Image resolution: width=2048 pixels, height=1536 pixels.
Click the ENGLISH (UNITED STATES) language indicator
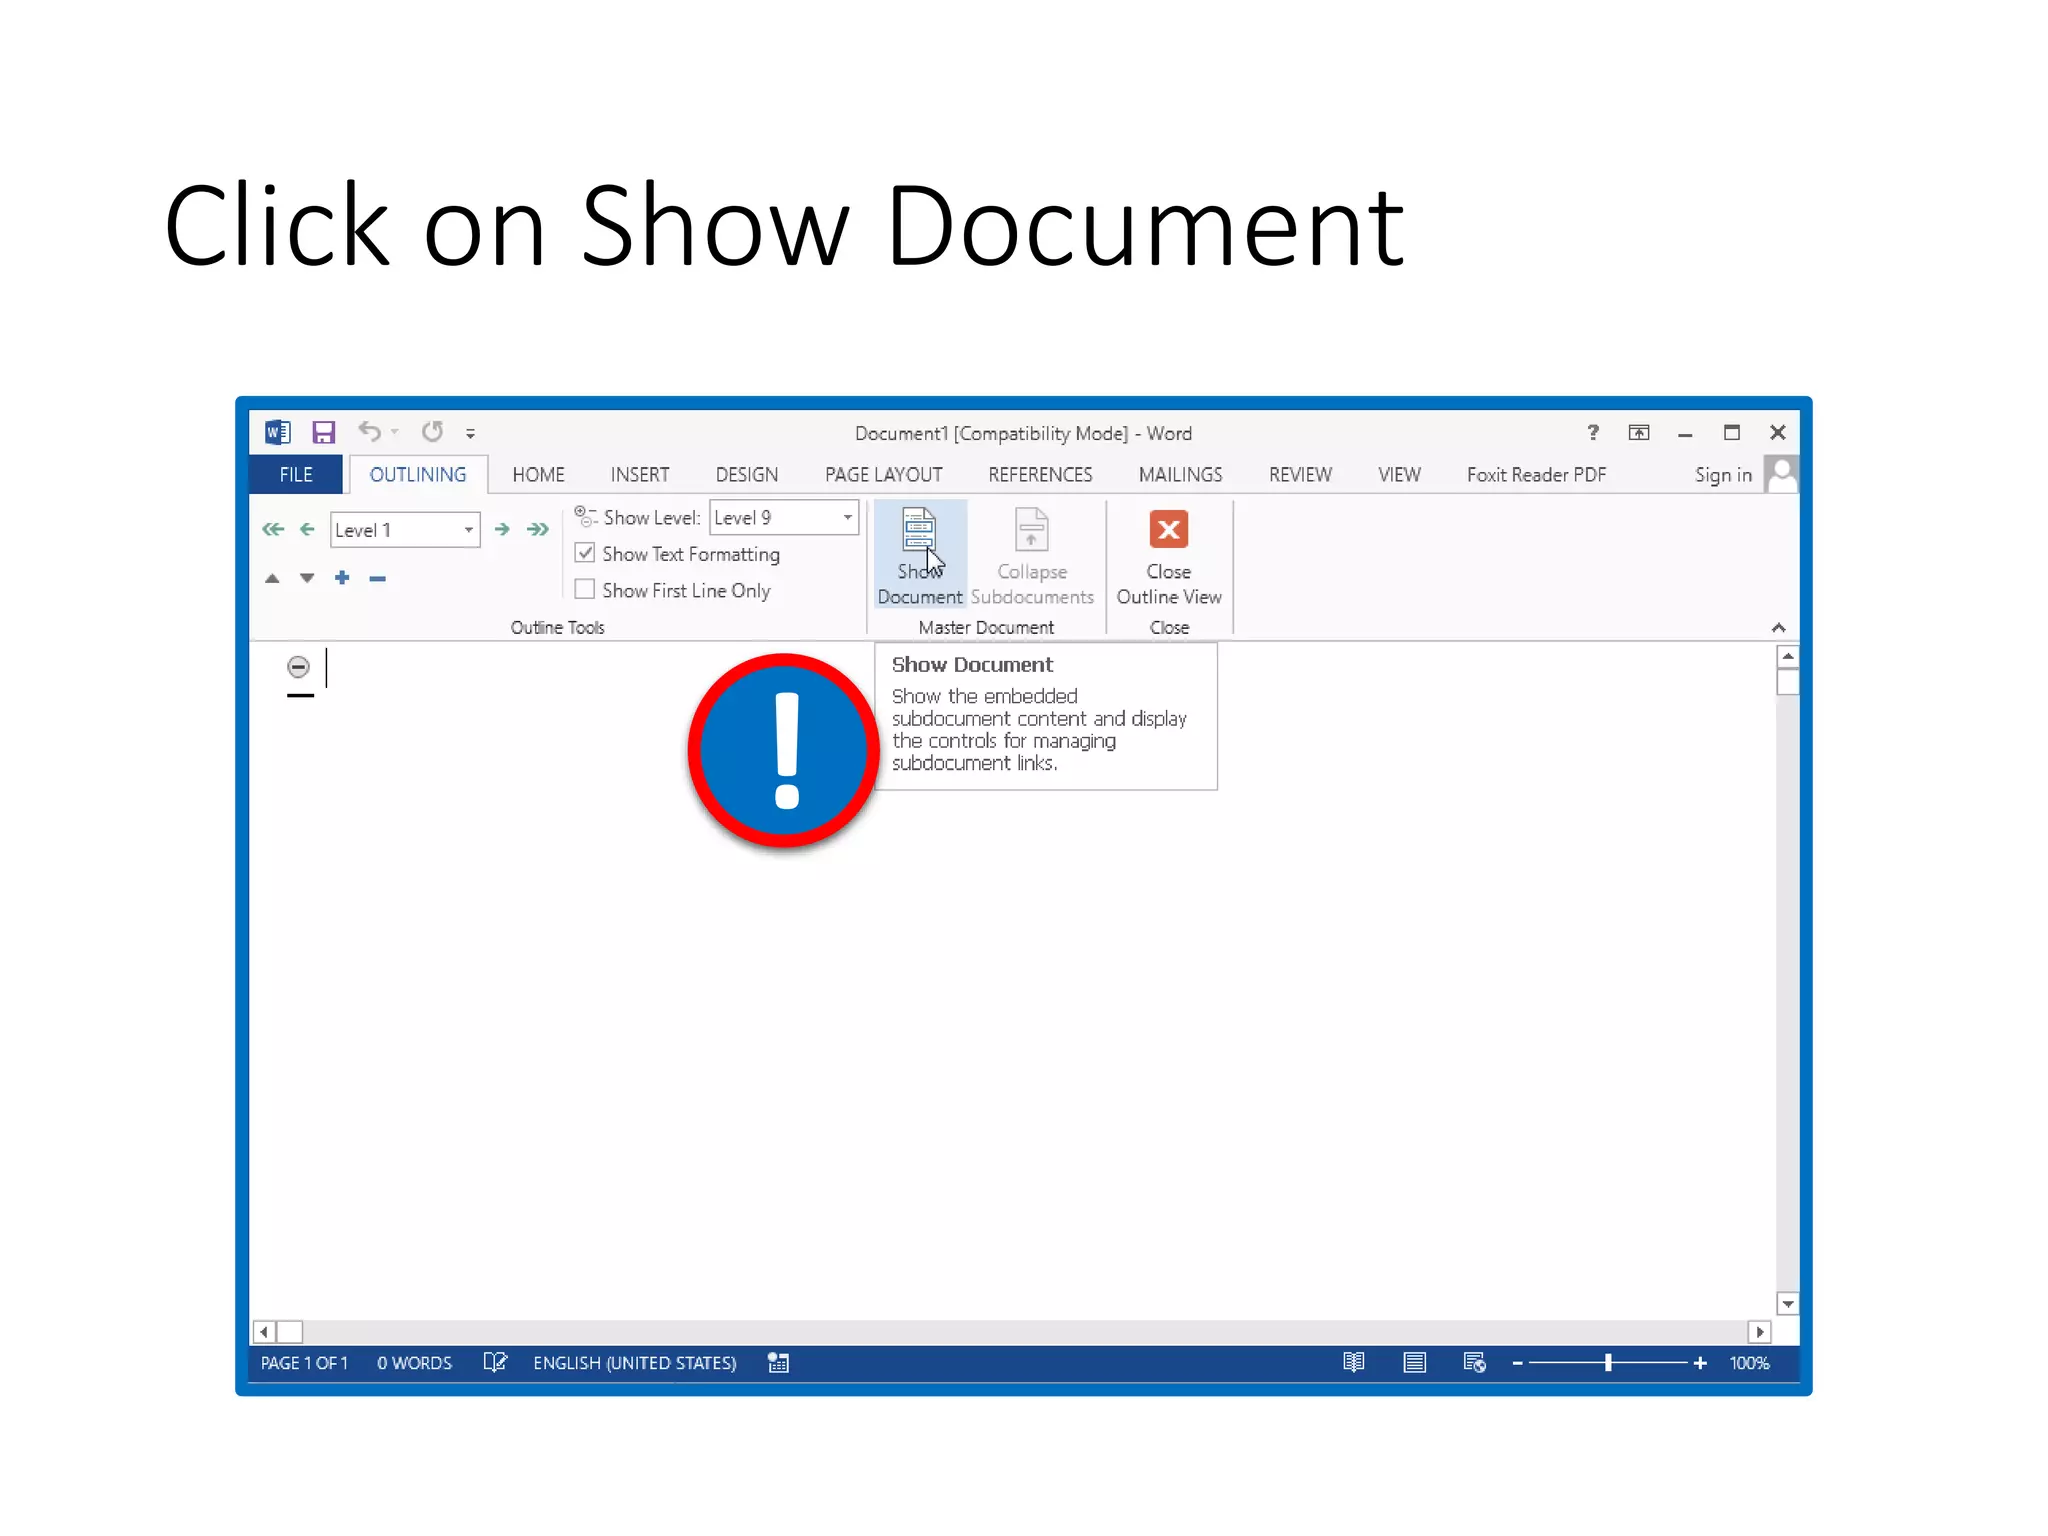634,1363
